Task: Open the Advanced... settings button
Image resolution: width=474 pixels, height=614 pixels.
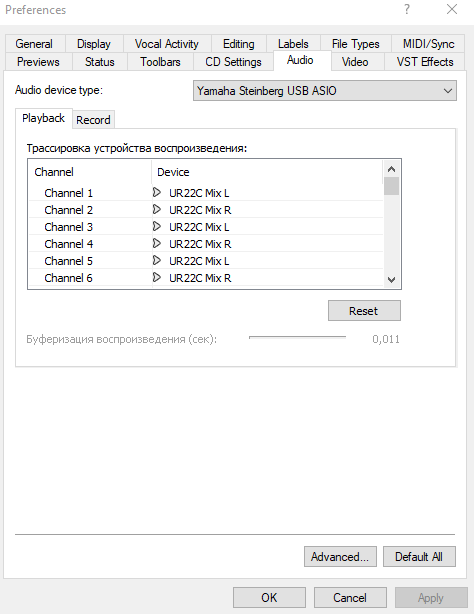Action: pos(340,557)
